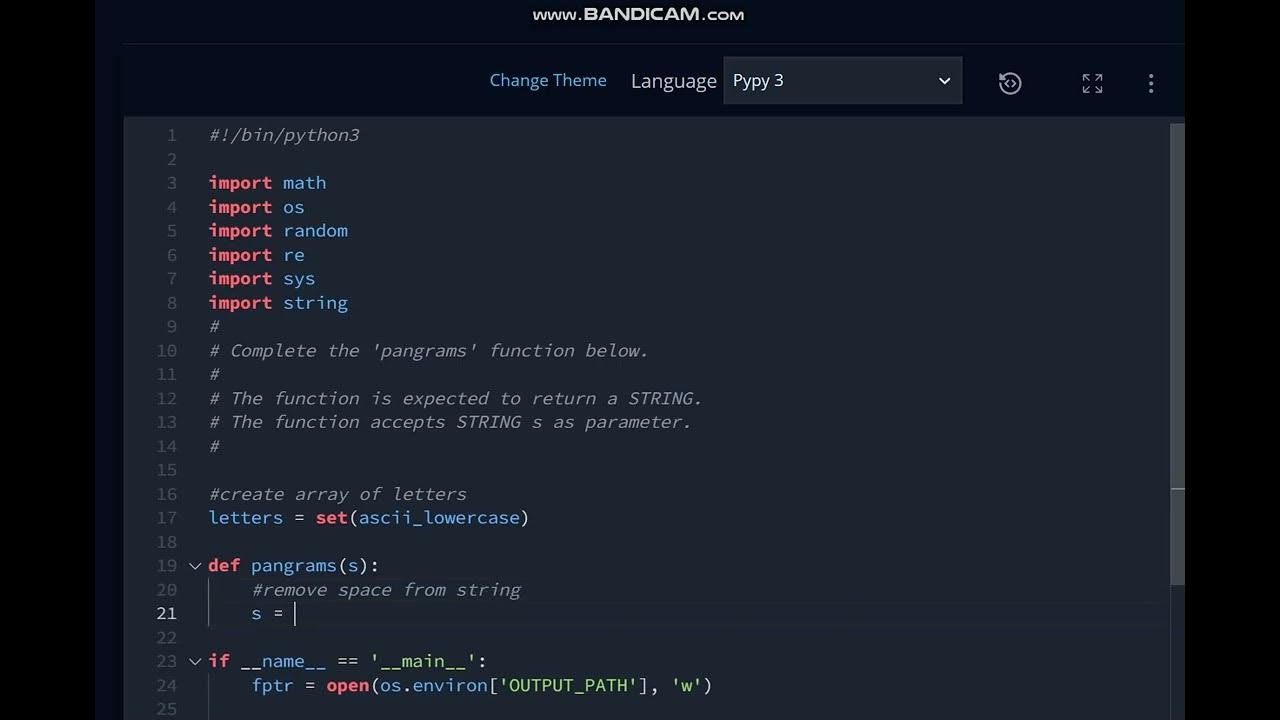Image resolution: width=1280 pixels, height=720 pixels.
Task: Collapse the def pangrams function fold arrow
Action: pos(195,566)
